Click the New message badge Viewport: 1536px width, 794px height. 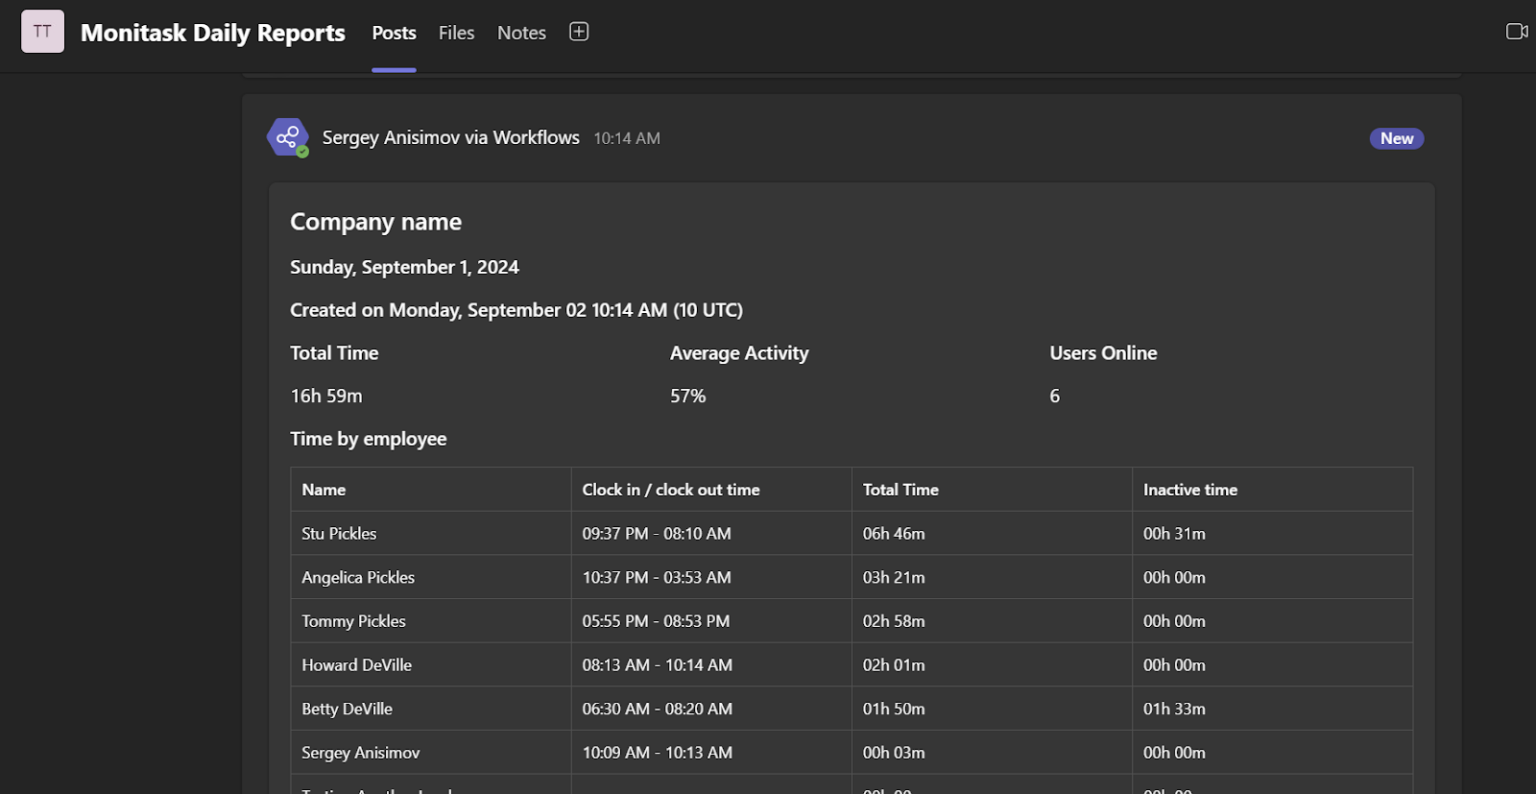1396,138
